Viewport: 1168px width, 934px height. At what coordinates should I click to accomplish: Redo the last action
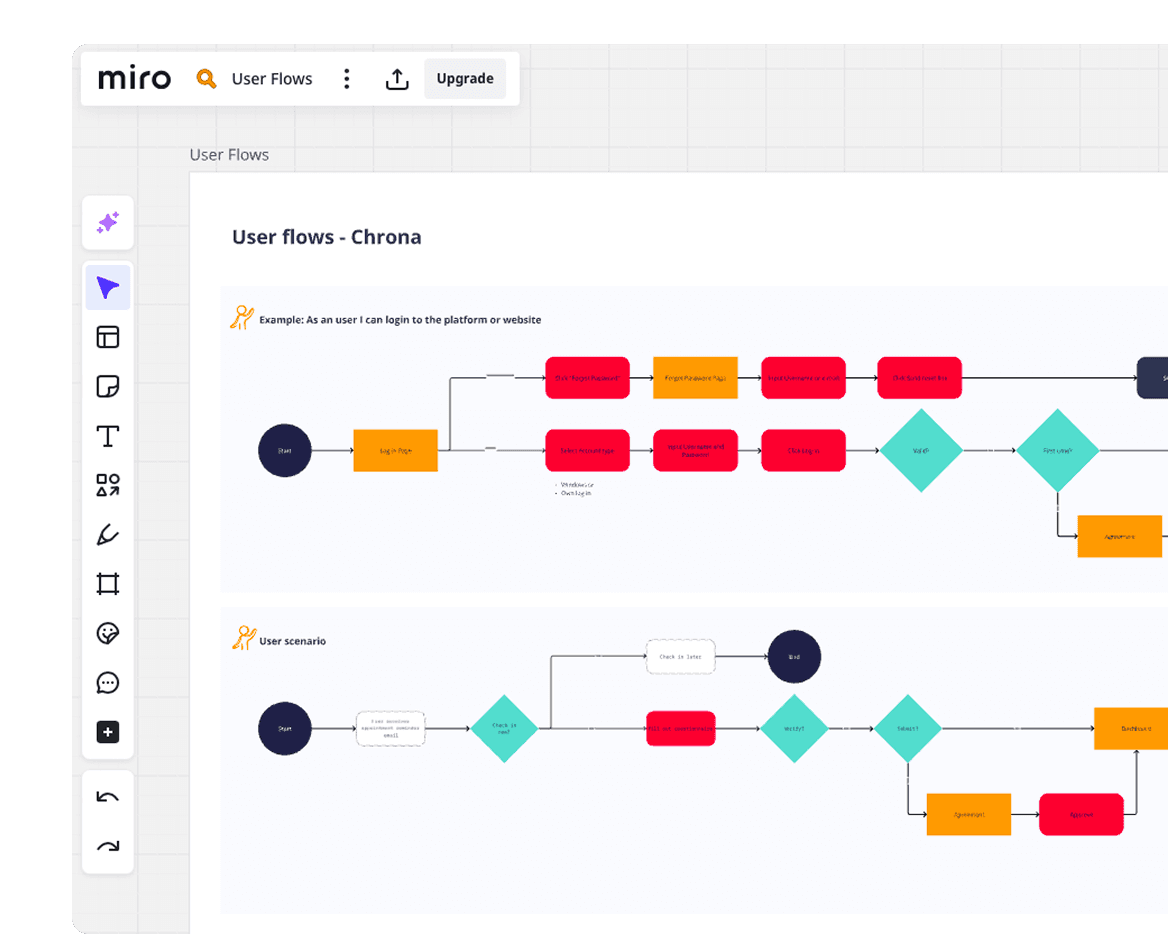[x=108, y=847]
